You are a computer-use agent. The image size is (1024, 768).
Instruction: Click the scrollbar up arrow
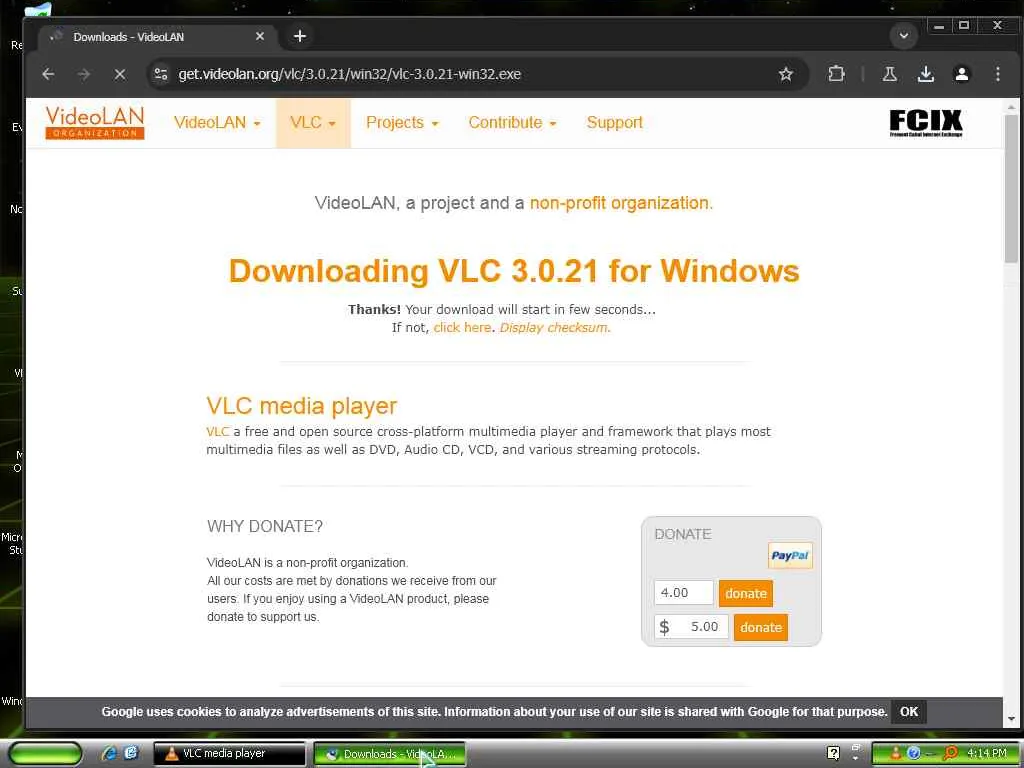pos(1011,107)
